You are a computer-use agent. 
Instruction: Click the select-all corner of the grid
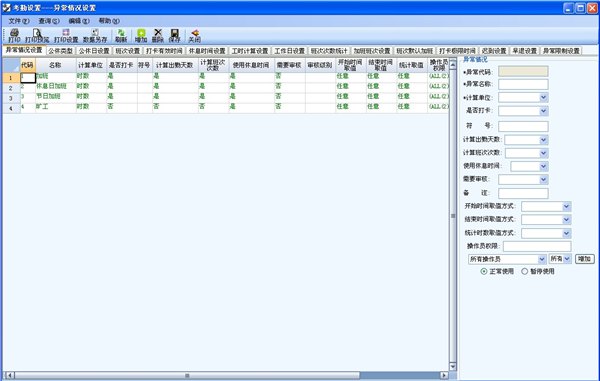click(x=11, y=65)
